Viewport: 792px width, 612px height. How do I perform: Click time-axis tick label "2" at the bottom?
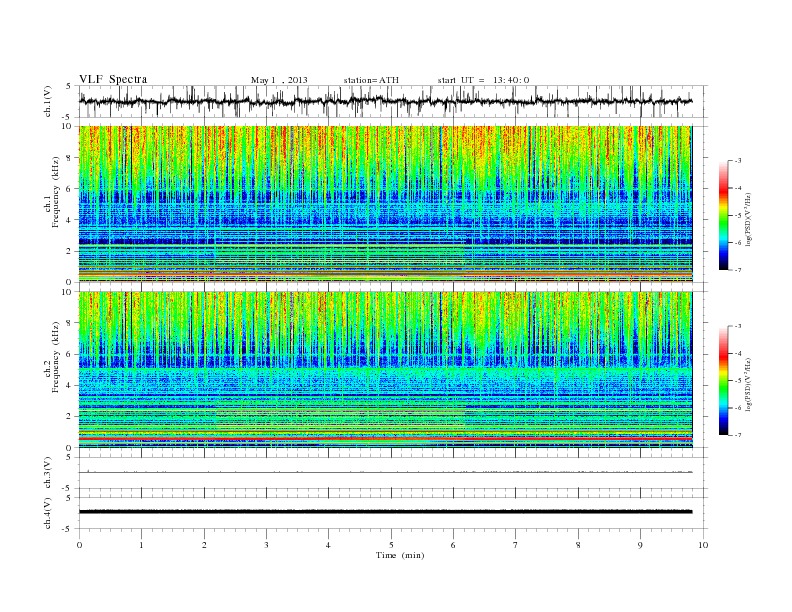click(204, 545)
